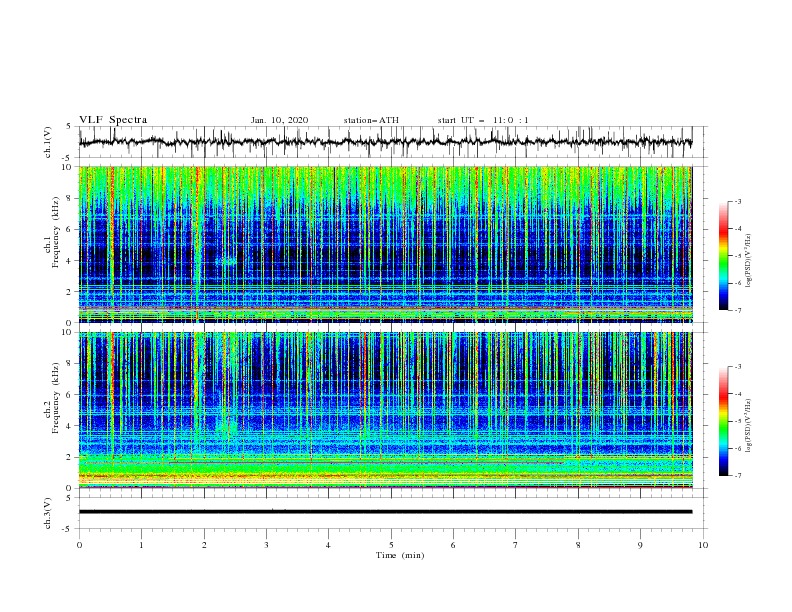Click the "-7" label on ch.1 colorbar
Viewport: 792px width, 612px height.
737,310
